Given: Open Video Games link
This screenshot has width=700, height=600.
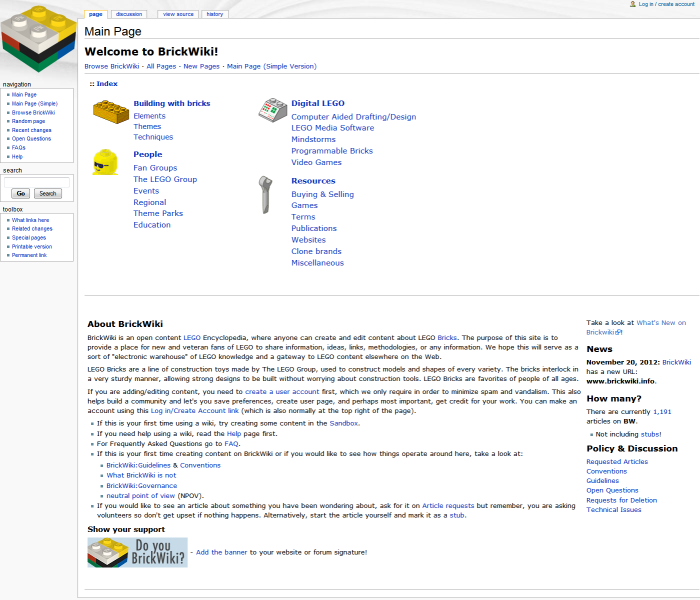Looking at the screenshot, I should pos(316,162).
